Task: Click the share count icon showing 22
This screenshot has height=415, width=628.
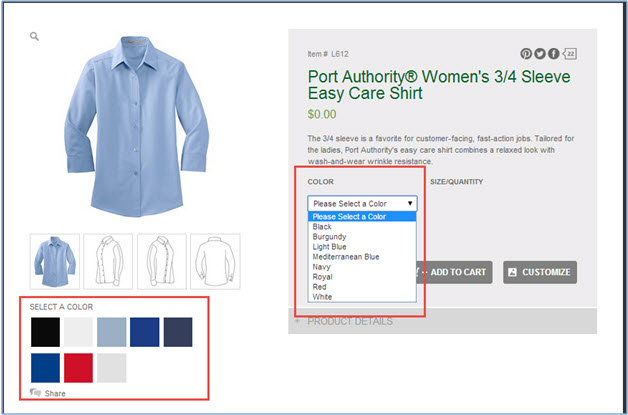Action: 570,54
